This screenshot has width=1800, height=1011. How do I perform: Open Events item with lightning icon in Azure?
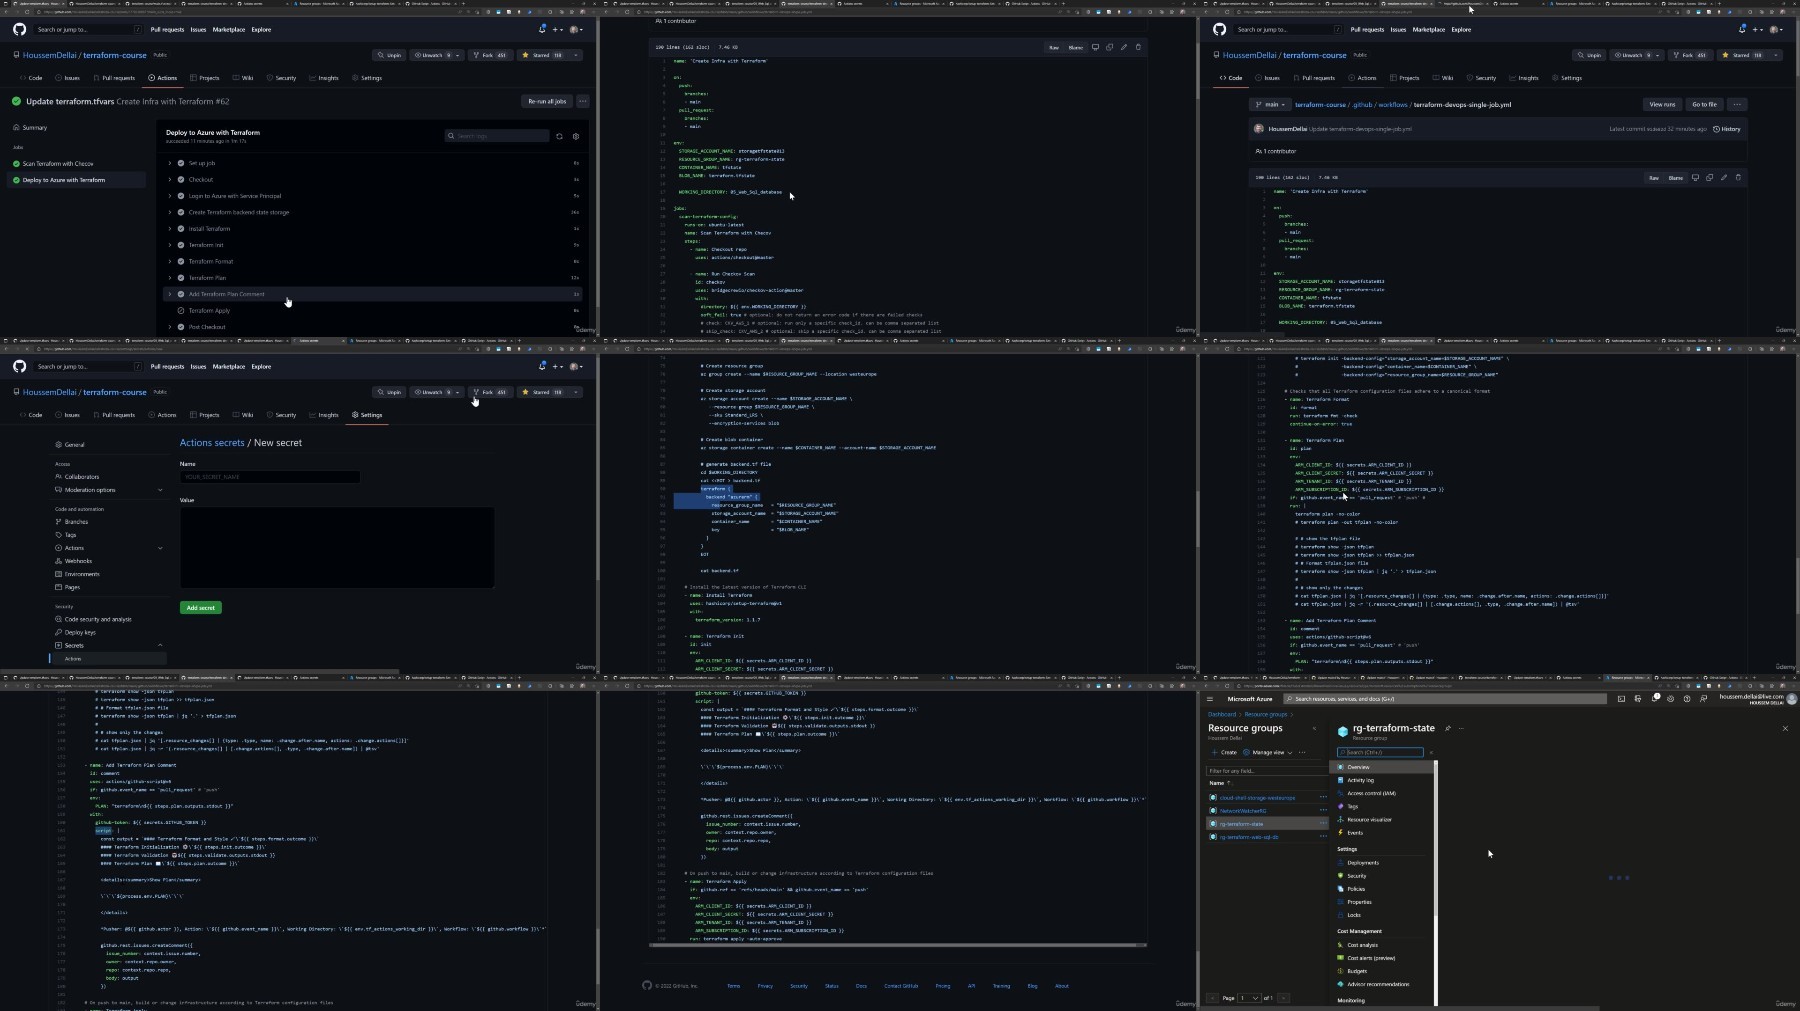[1354, 833]
